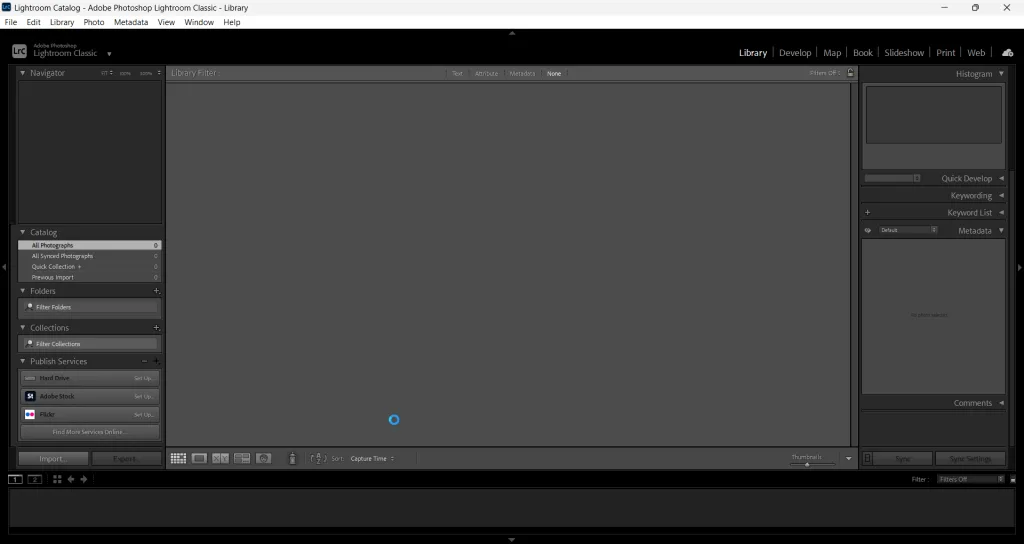Switch to the Develop module

pos(795,53)
